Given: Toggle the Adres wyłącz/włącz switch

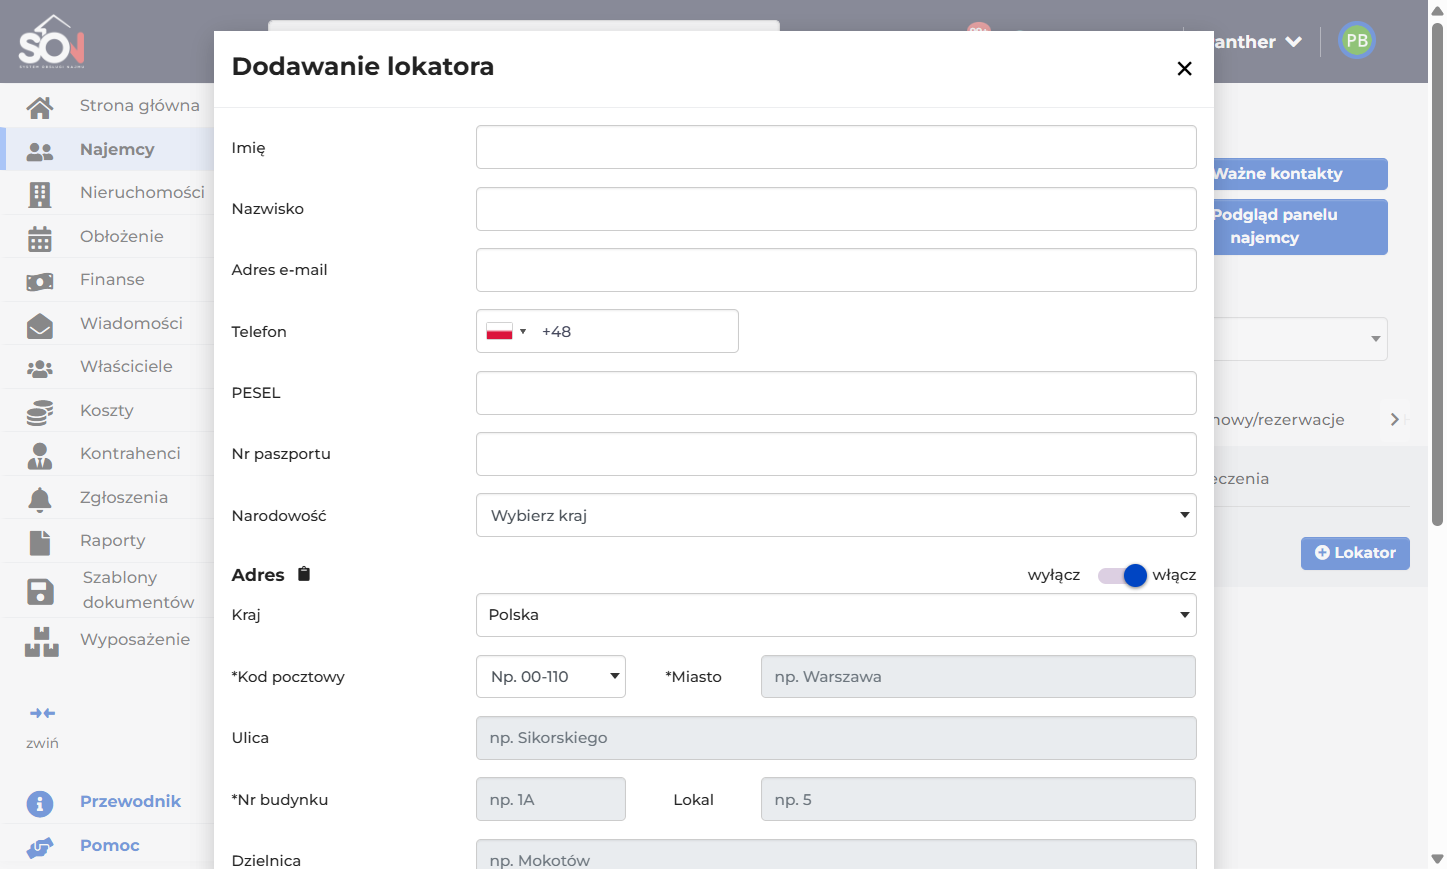Looking at the screenshot, I should (1122, 575).
